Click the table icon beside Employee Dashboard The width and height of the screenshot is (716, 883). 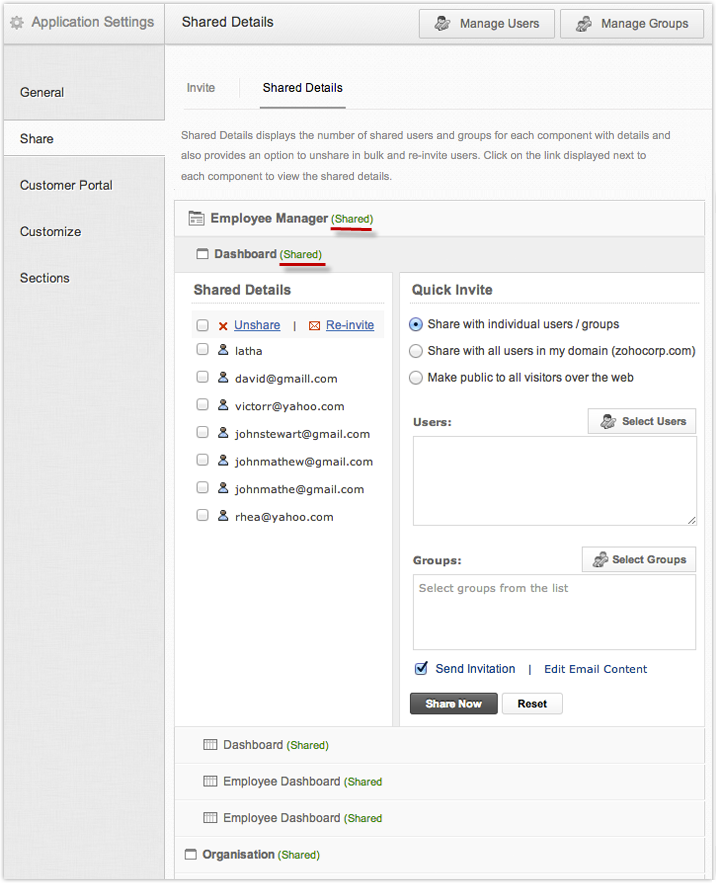tap(210, 781)
